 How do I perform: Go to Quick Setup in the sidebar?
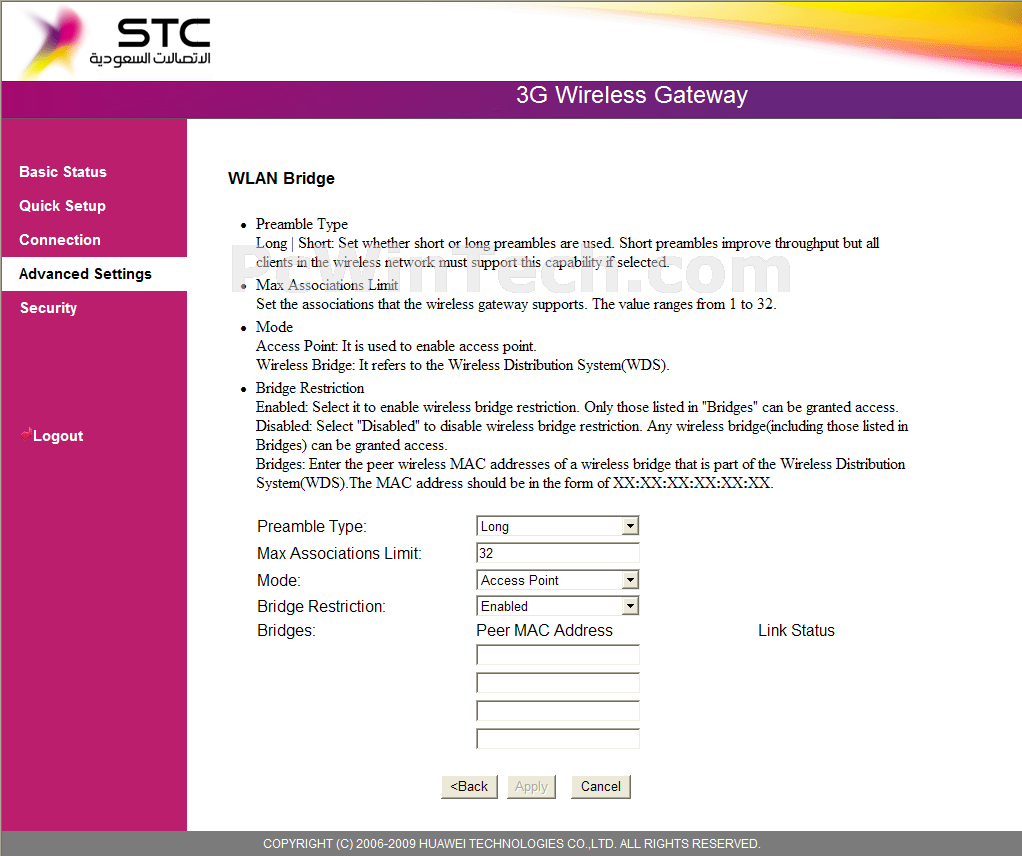coord(62,206)
